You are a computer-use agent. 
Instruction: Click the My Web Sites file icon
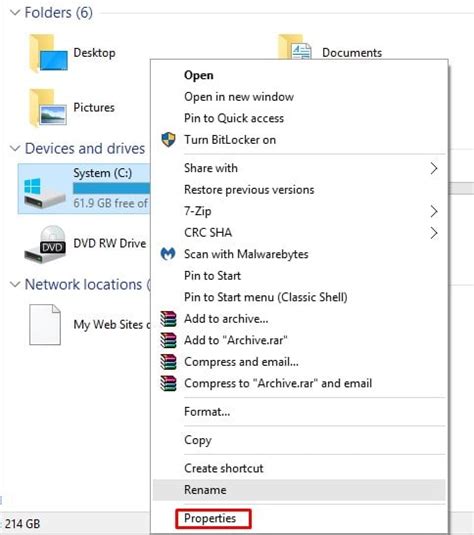45,324
